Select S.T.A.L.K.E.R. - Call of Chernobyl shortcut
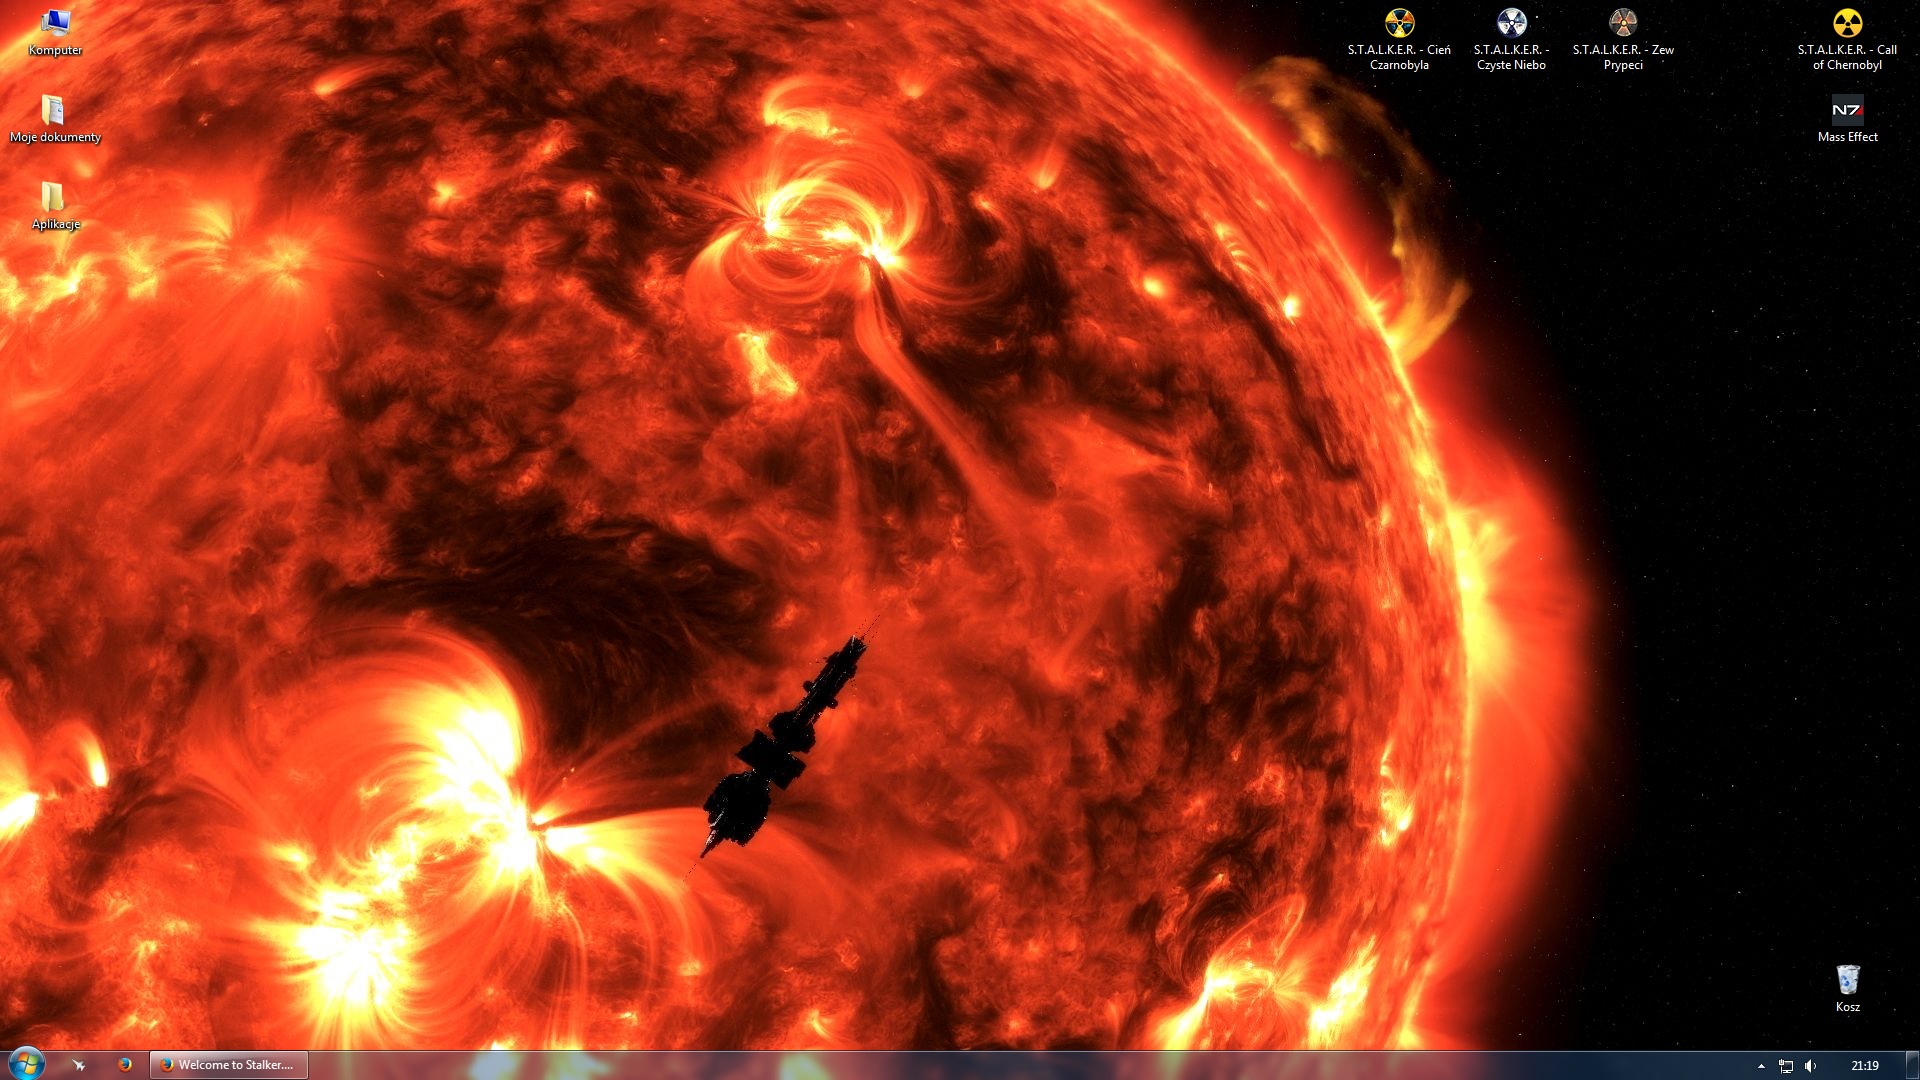This screenshot has height=1080, width=1920. pos(1847,40)
